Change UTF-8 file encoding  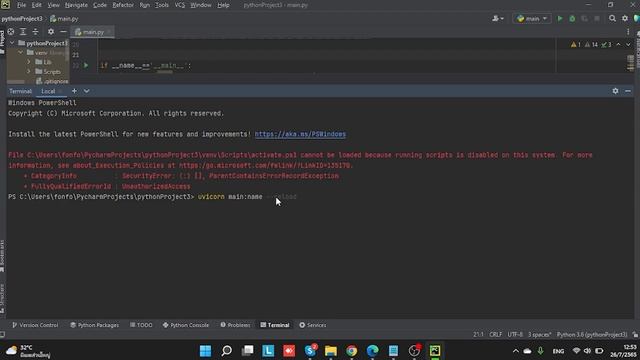pos(515,335)
